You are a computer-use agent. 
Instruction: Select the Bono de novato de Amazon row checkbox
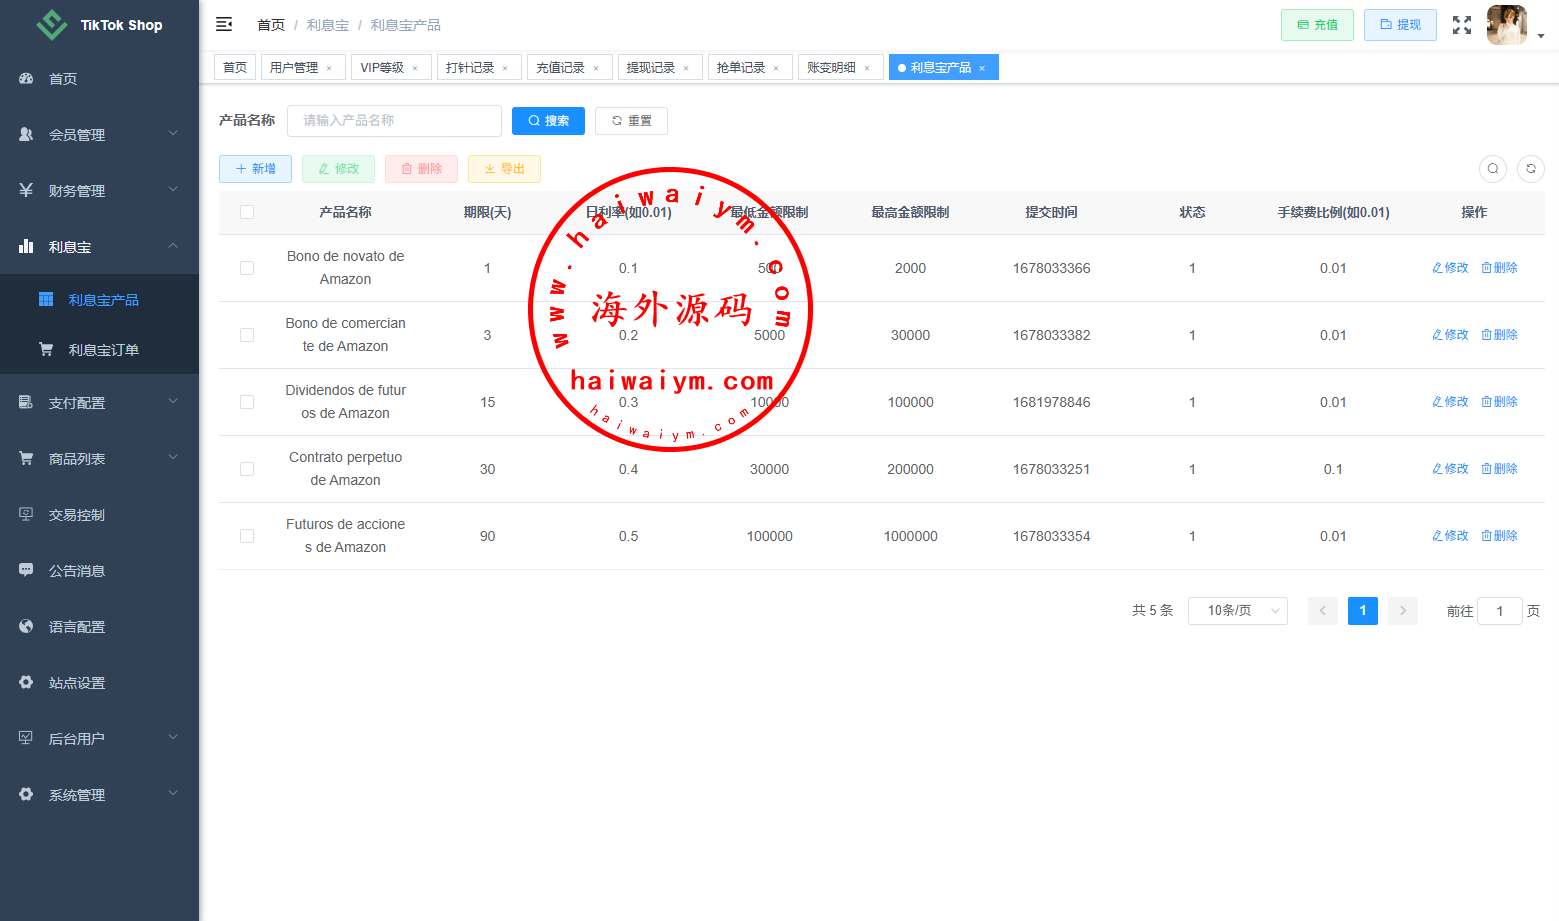[x=247, y=268]
